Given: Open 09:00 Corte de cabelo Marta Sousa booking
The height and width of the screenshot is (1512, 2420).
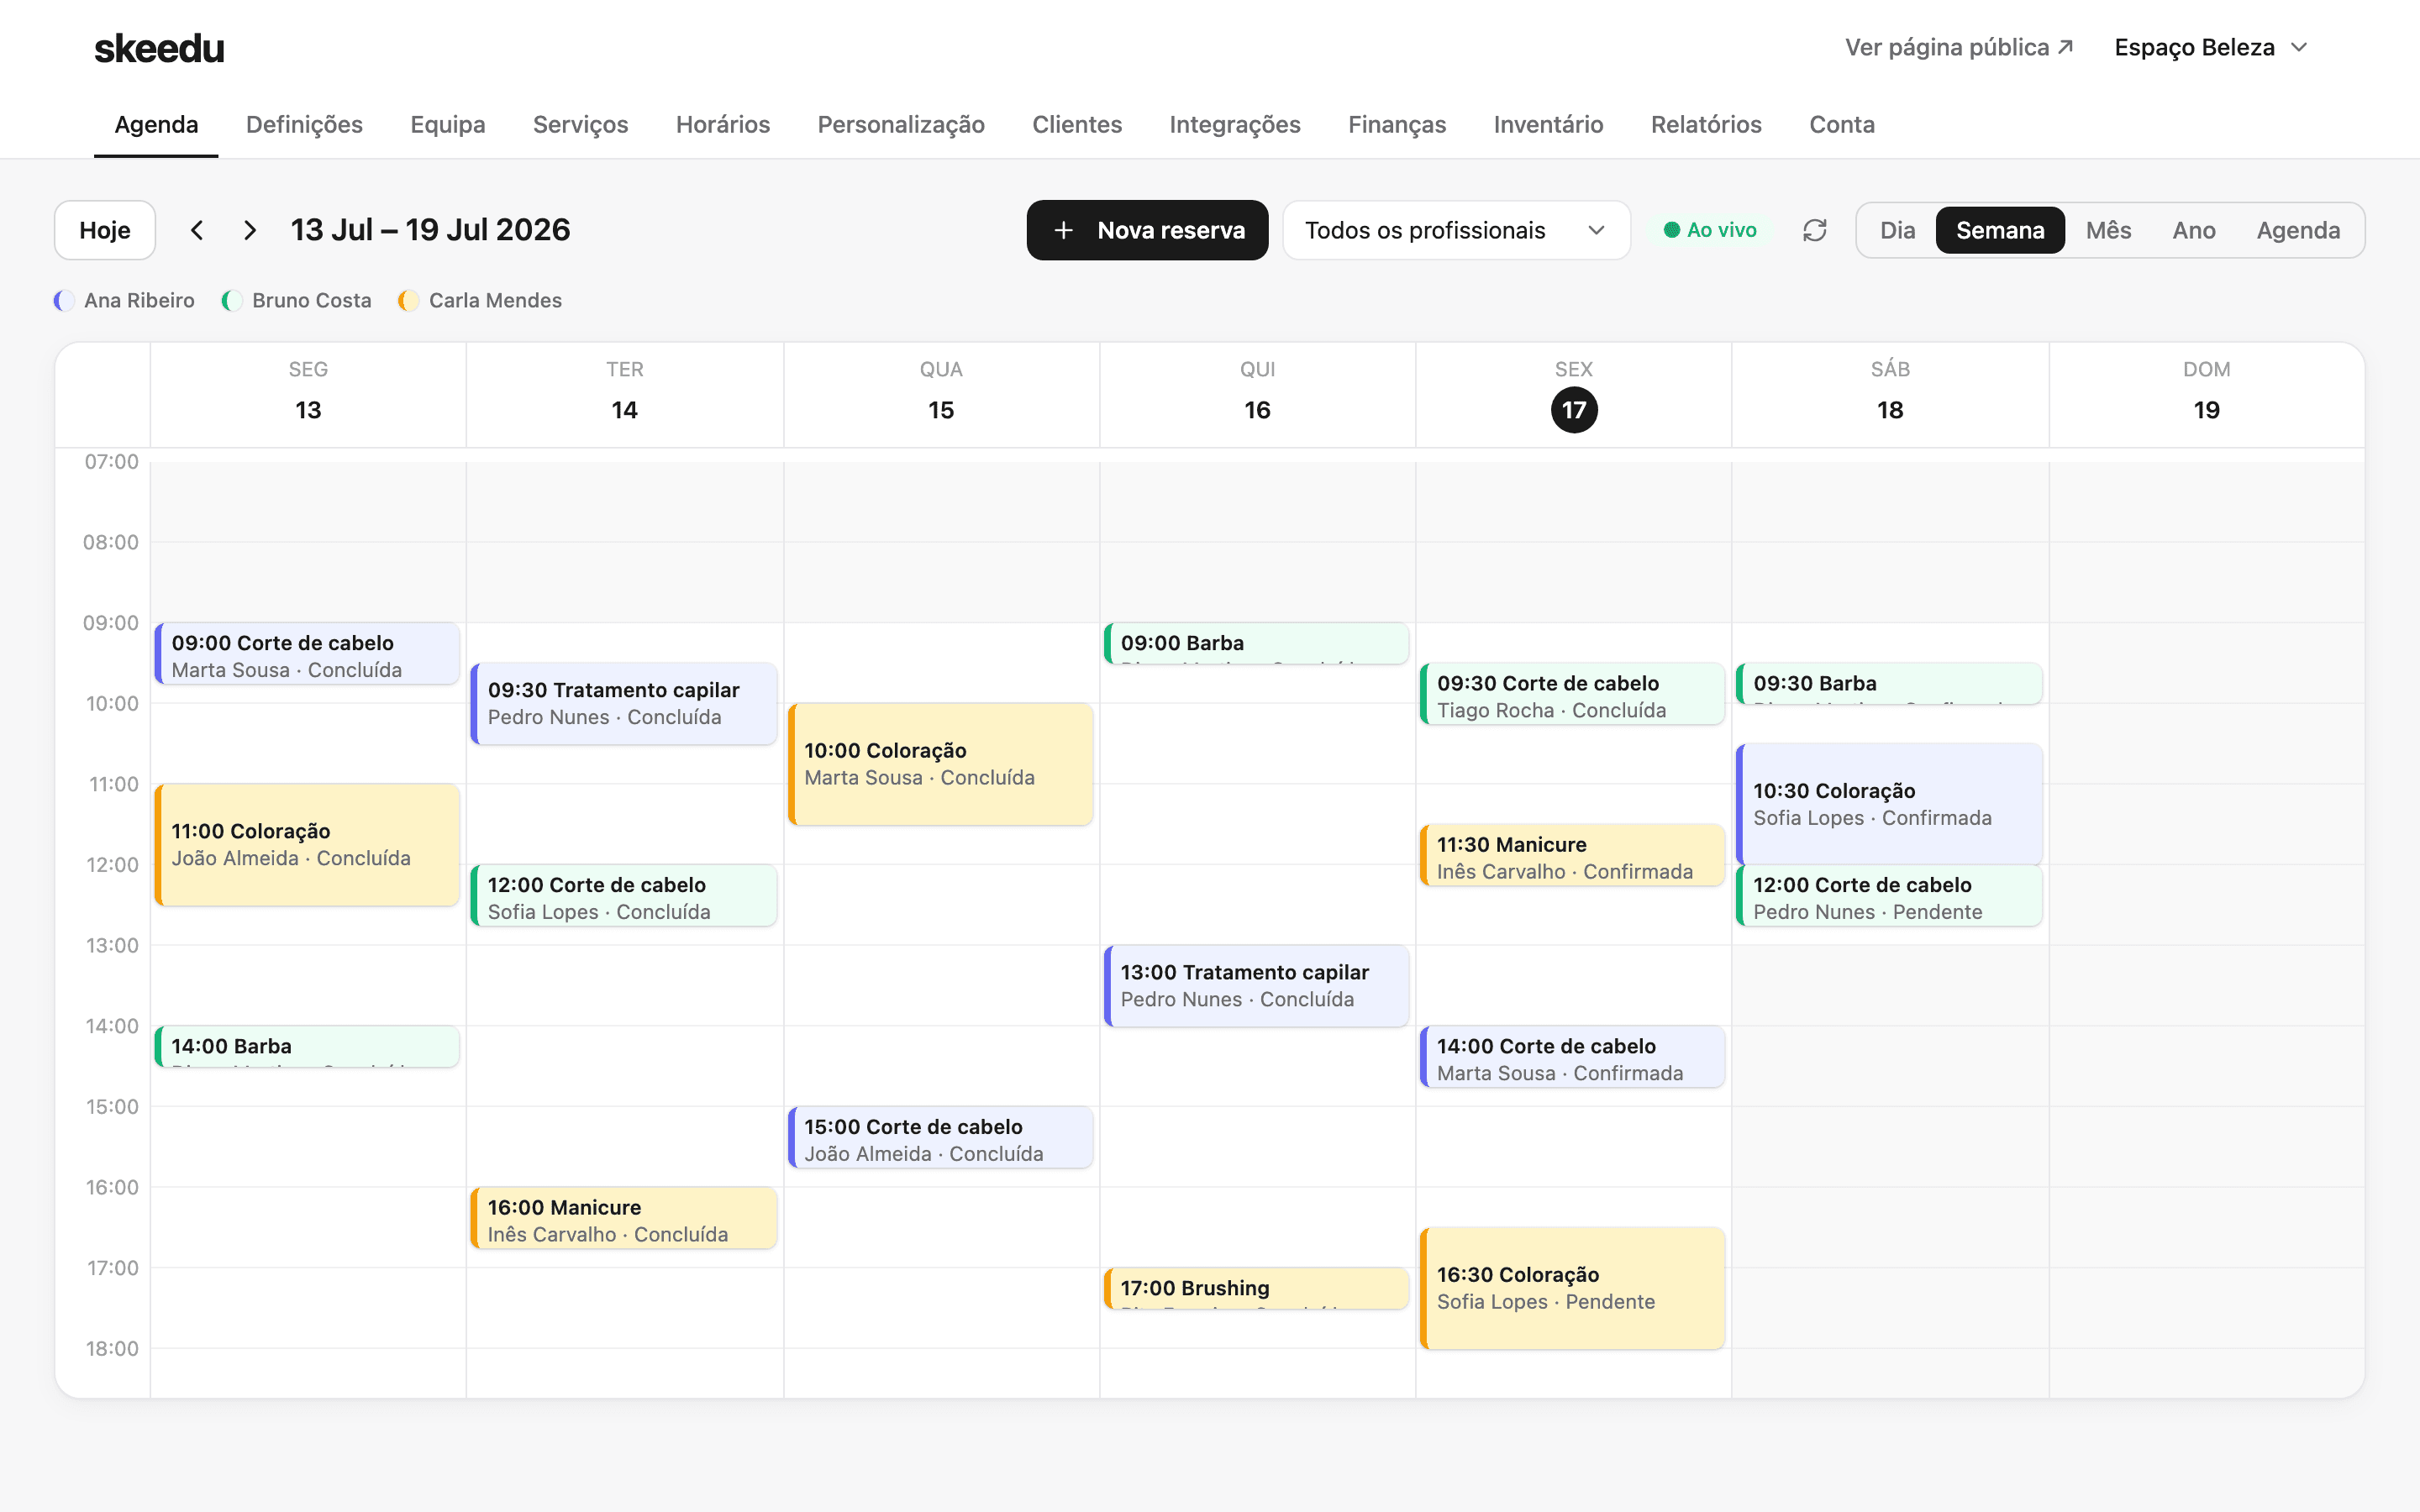Looking at the screenshot, I should (x=307, y=654).
